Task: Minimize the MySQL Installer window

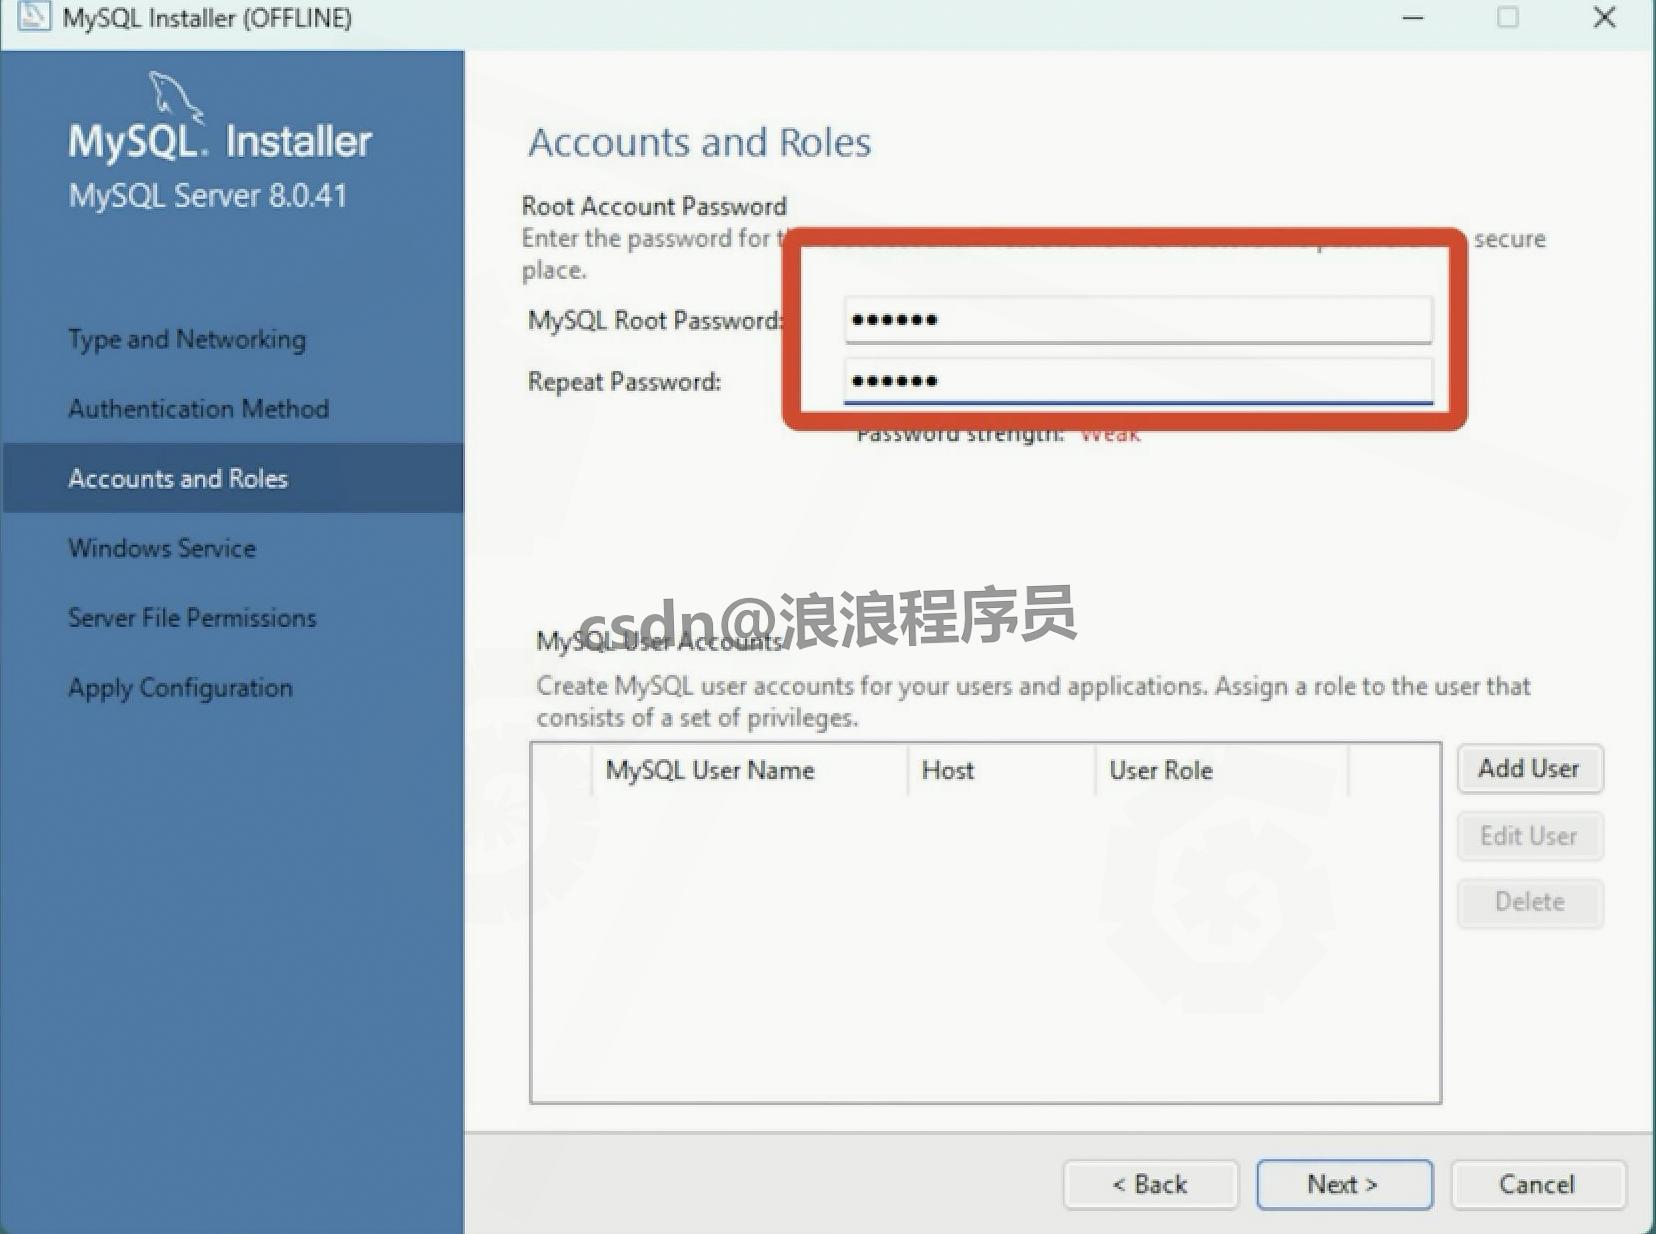Action: click(1413, 18)
